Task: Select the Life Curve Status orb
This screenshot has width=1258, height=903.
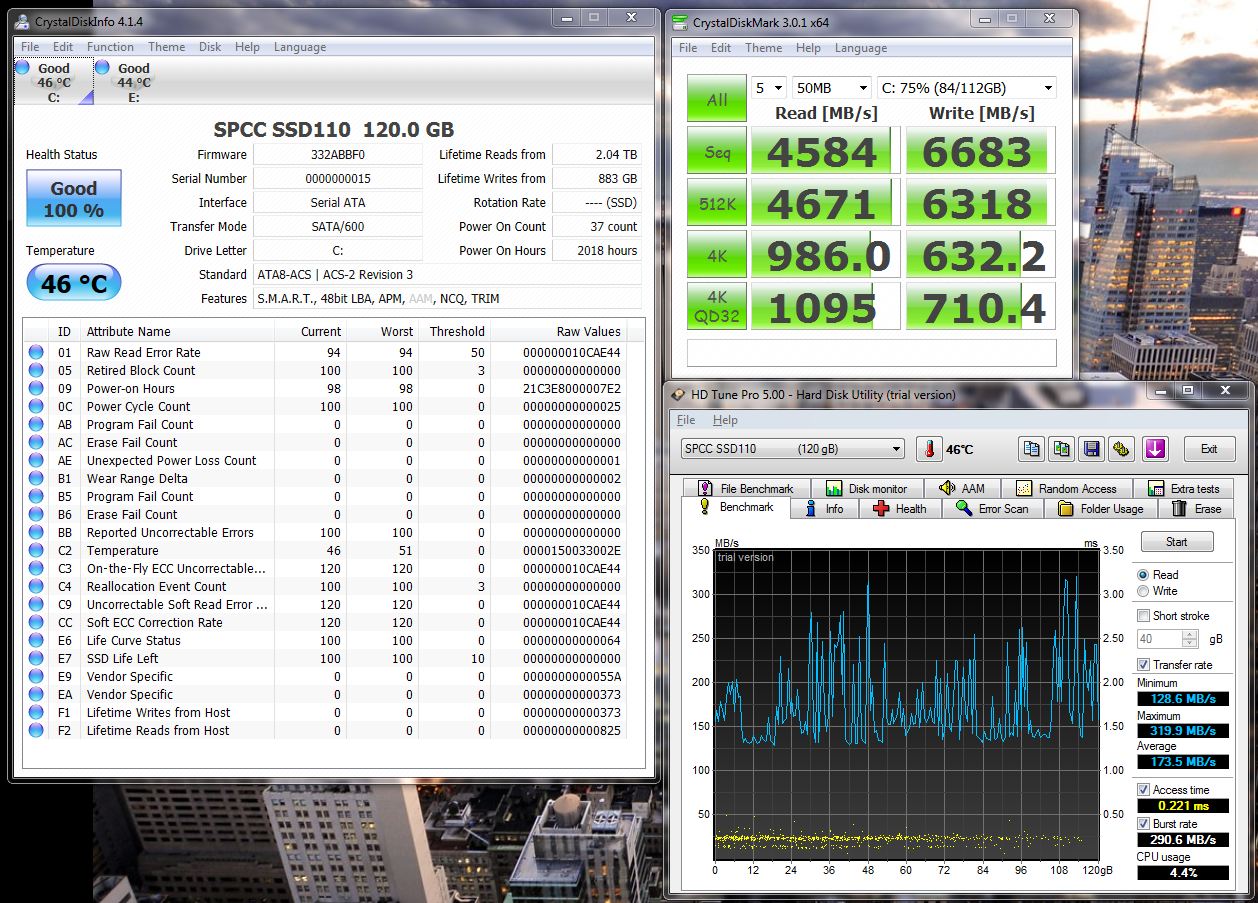Action: click(37, 640)
